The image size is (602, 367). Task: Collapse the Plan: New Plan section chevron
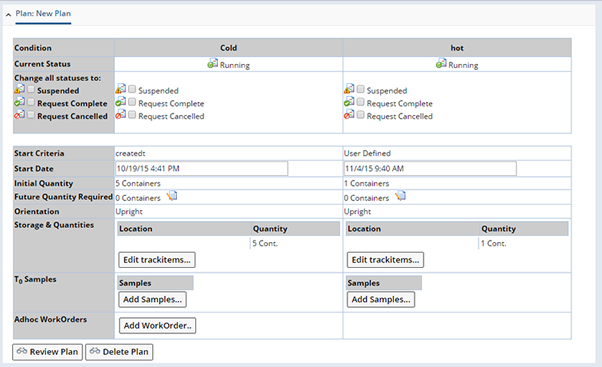[x=8, y=15]
